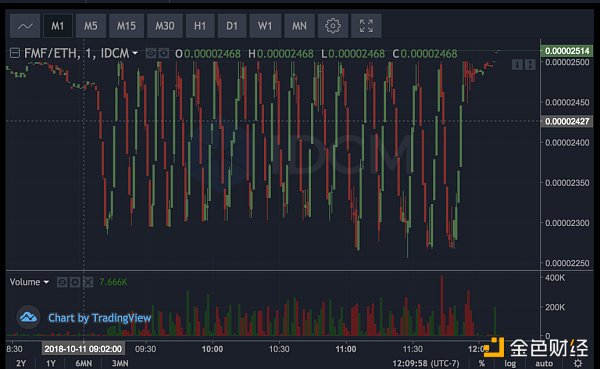Toggle log scale on price axis
This screenshot has height=369, width=600.
510,363
